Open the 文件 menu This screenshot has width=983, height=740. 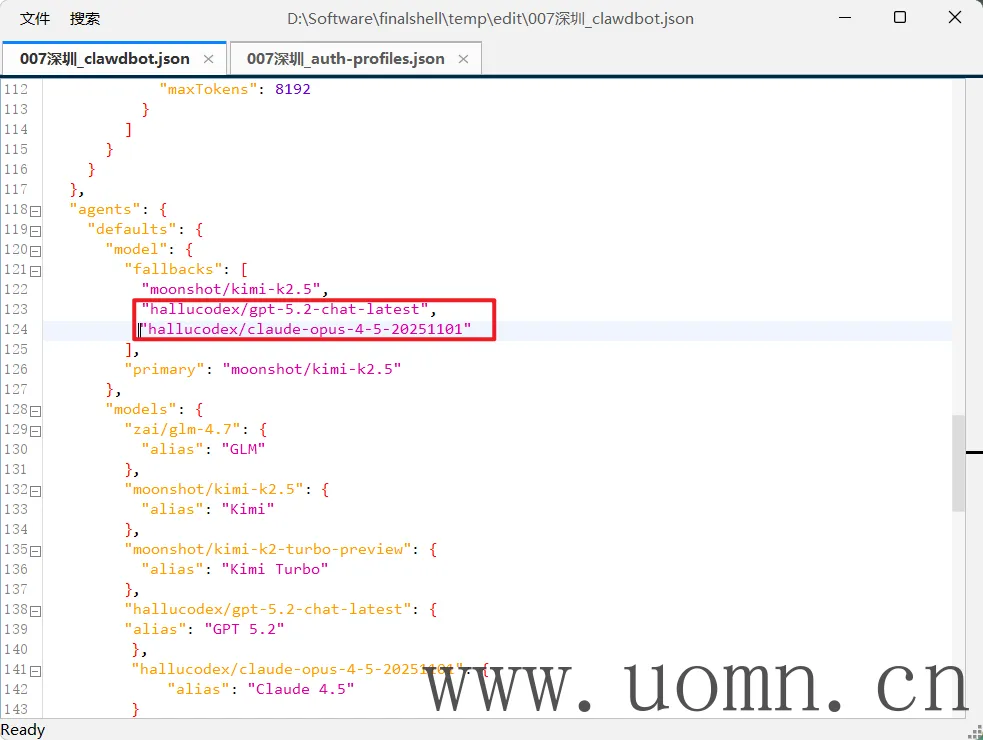[x=35, y=18]
